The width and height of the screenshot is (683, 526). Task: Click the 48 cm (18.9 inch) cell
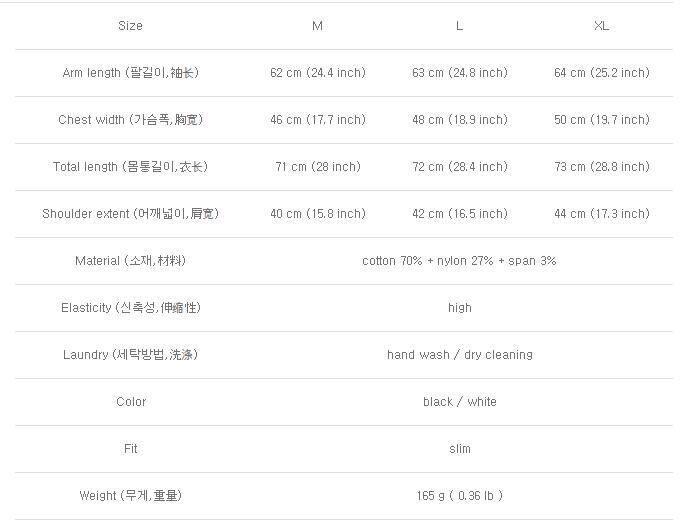click(x=459, y=120)
